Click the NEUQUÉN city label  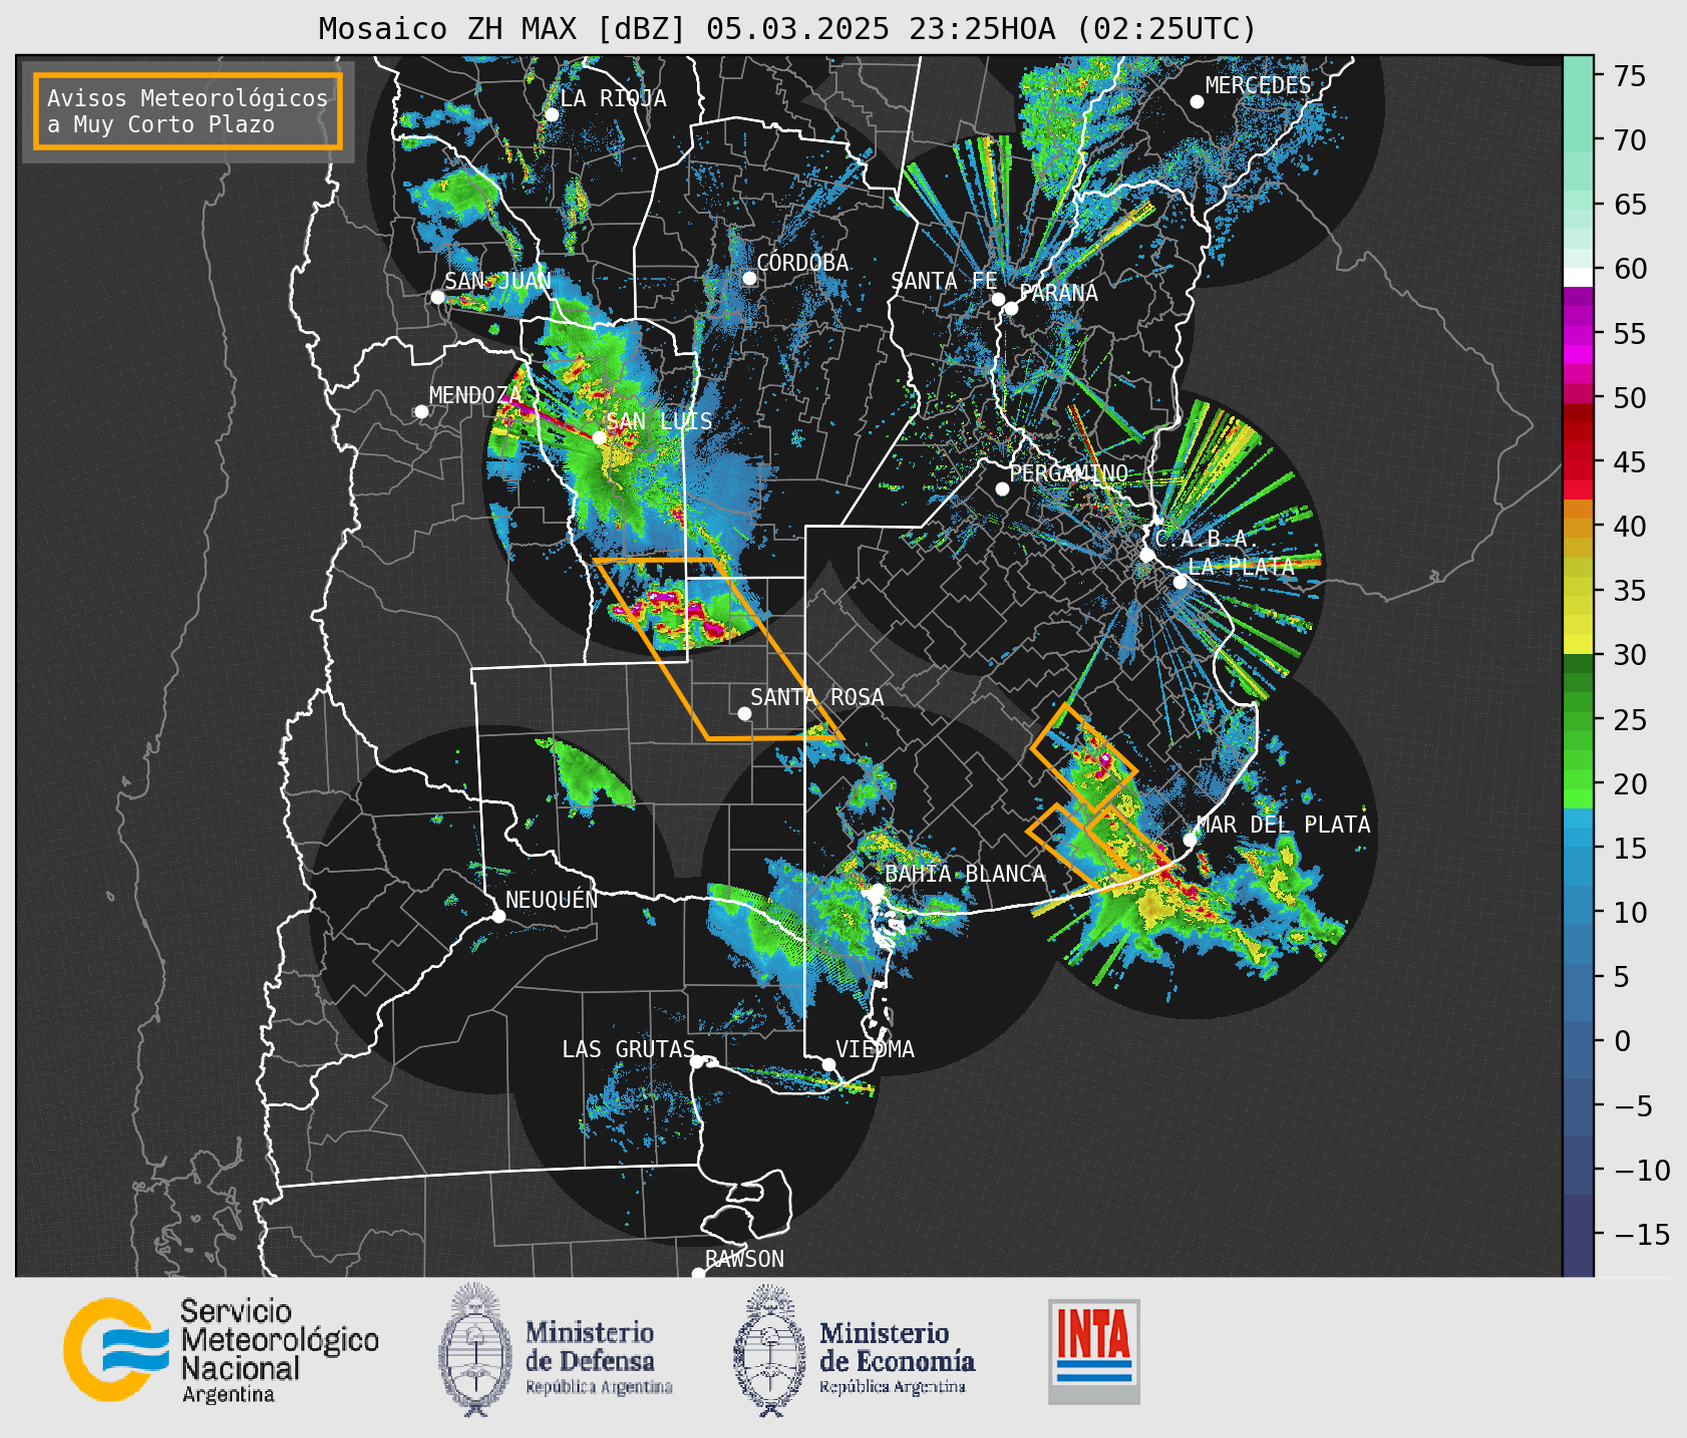(551, 899)
